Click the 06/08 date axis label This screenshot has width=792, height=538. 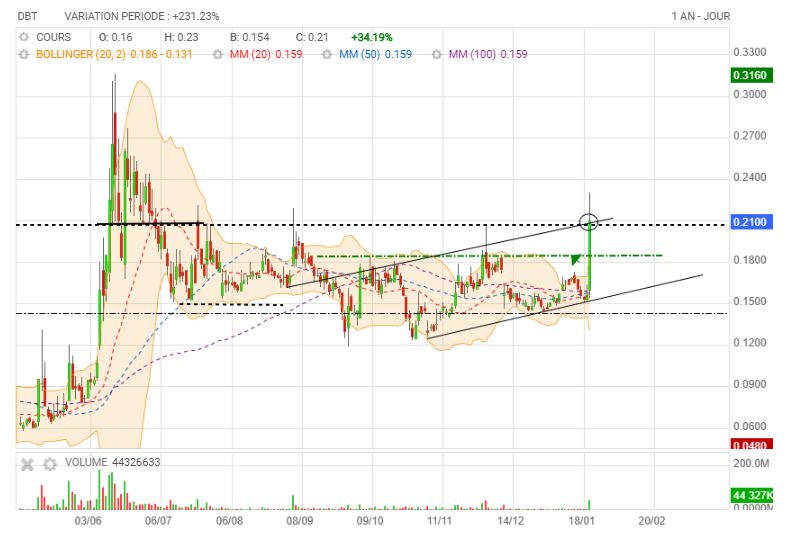pos(229,520)
